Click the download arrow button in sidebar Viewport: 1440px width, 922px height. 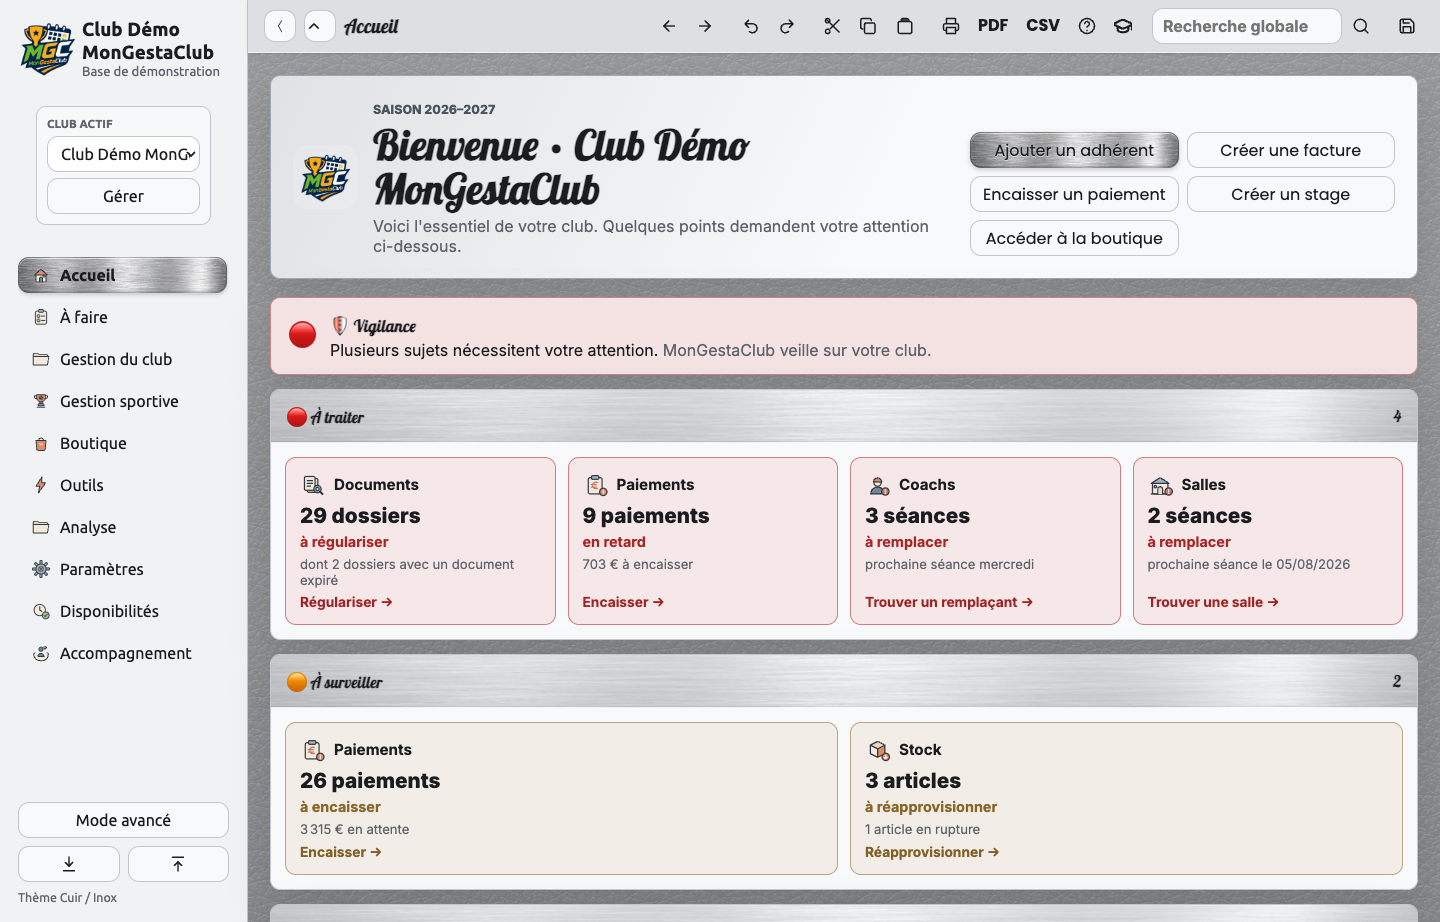tap(69, 864)
